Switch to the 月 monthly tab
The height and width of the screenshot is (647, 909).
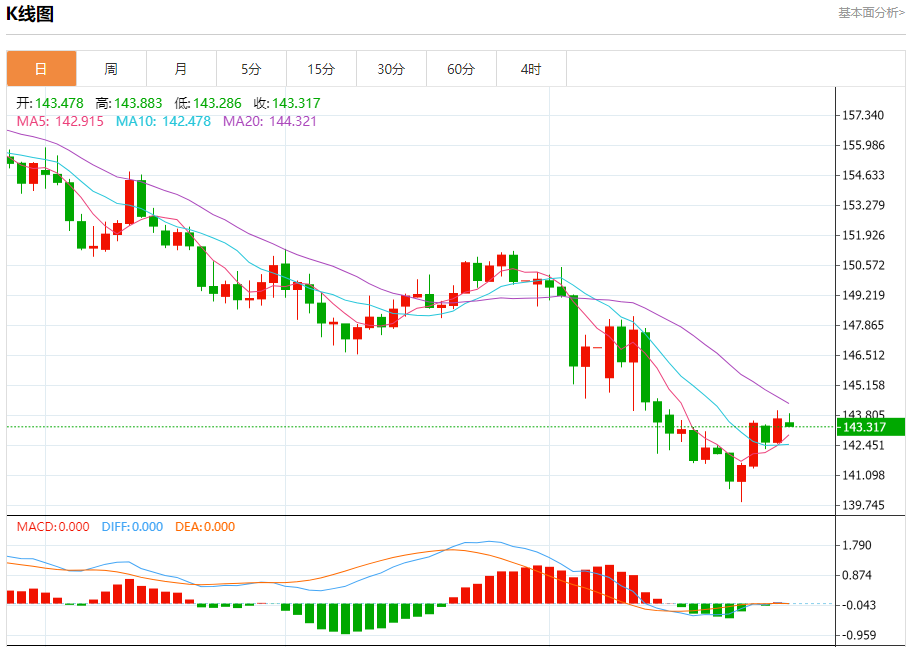pos(181,69)
